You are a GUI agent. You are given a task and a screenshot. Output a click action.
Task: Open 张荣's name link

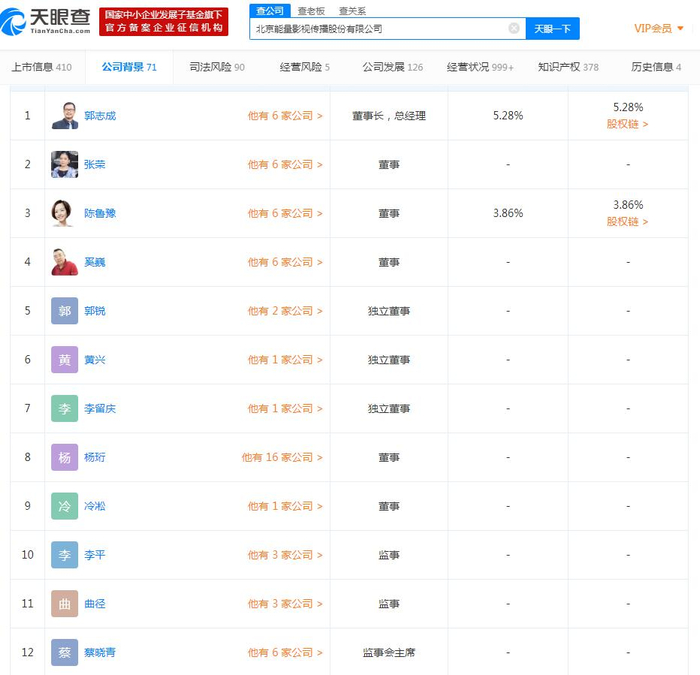click(95, 164)
